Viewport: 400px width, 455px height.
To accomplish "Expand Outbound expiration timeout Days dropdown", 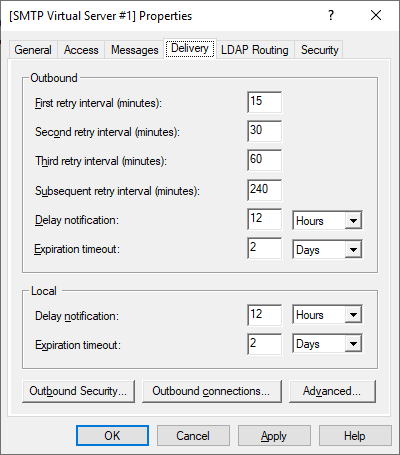I will pos(327,249).
